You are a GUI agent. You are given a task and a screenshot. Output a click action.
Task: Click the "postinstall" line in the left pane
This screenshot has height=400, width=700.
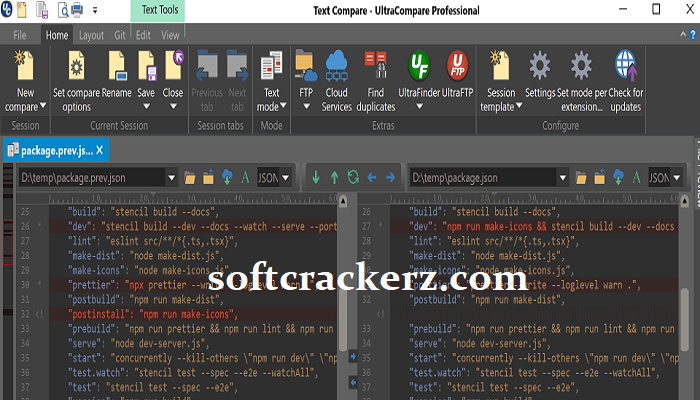click(x=193, y=314)
